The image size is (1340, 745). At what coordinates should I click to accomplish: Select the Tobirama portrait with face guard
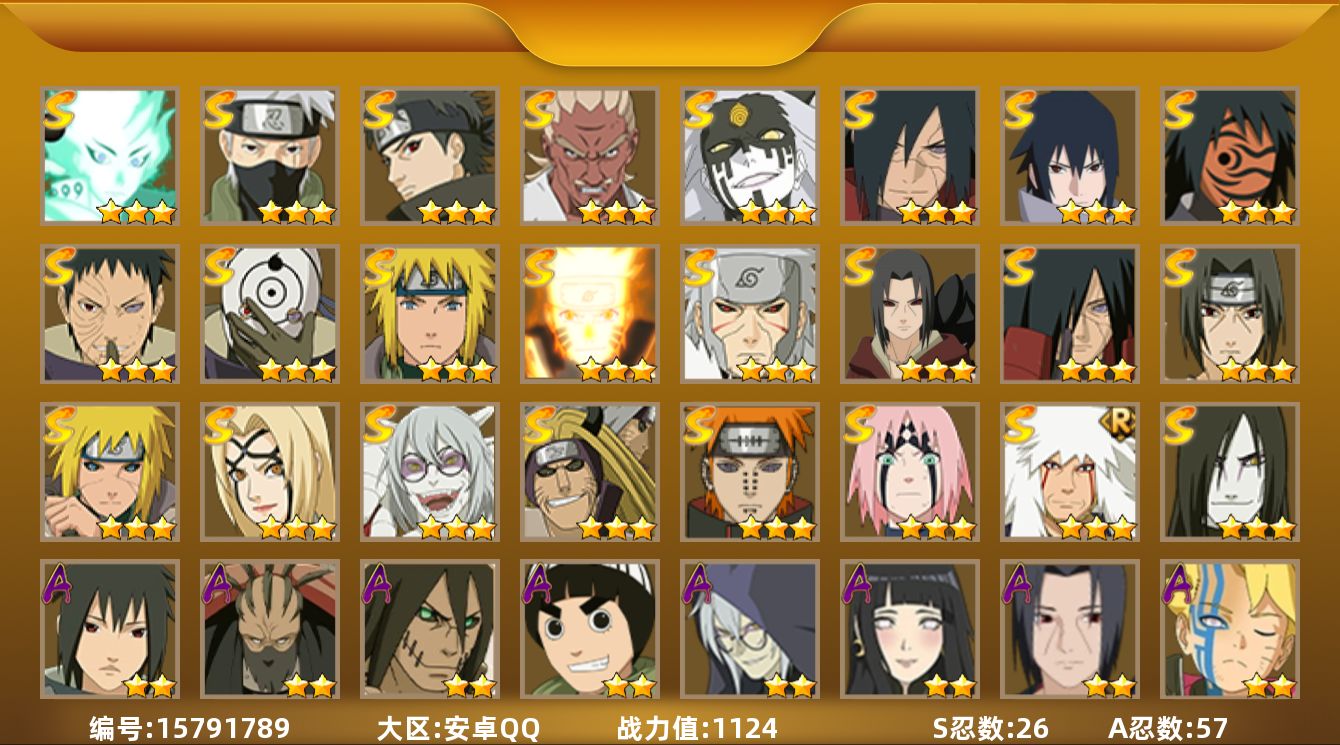pyautogui.click(x=750, y=314)
